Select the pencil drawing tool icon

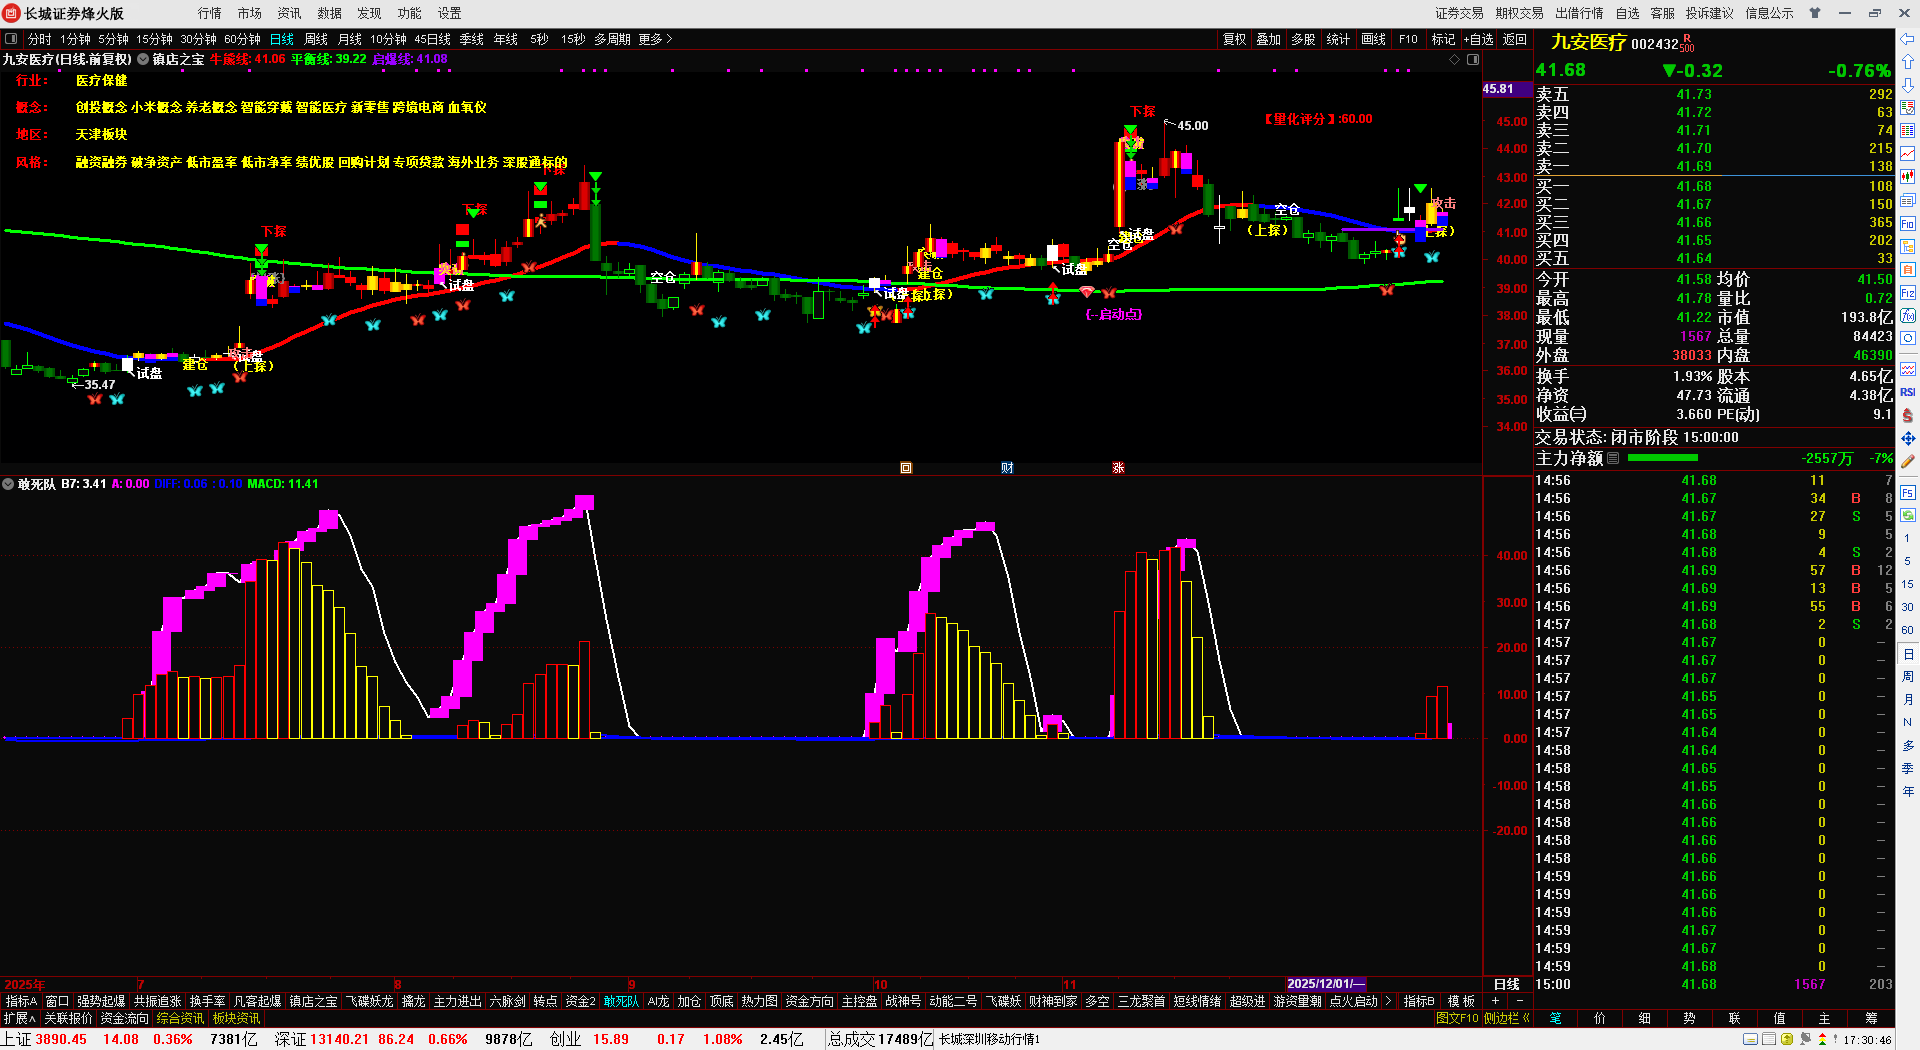(x=1908, y=461)
